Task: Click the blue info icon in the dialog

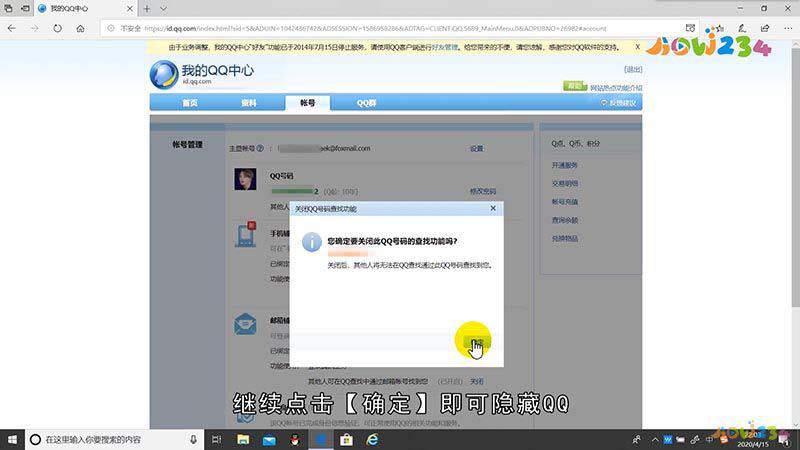Action: pos(312,242)
